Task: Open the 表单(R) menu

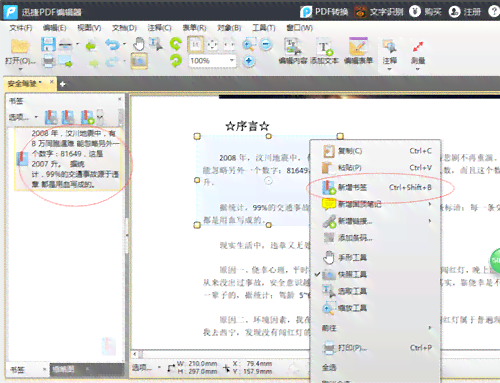Action: (194, 28)
